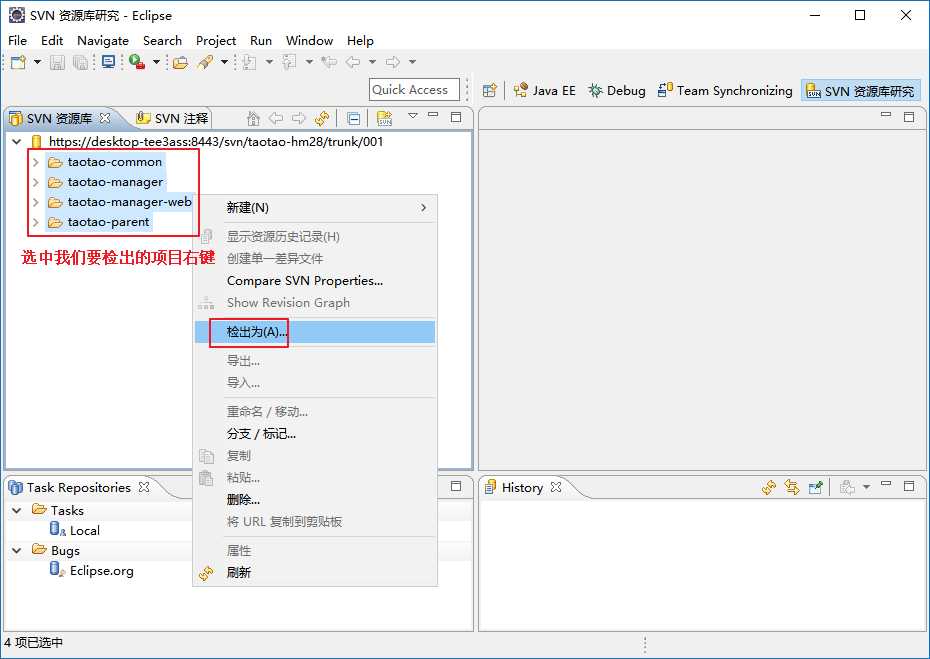Select the taotao-common folder row
930x659 pixels.
pyautogui.click(x=105, y=162)
